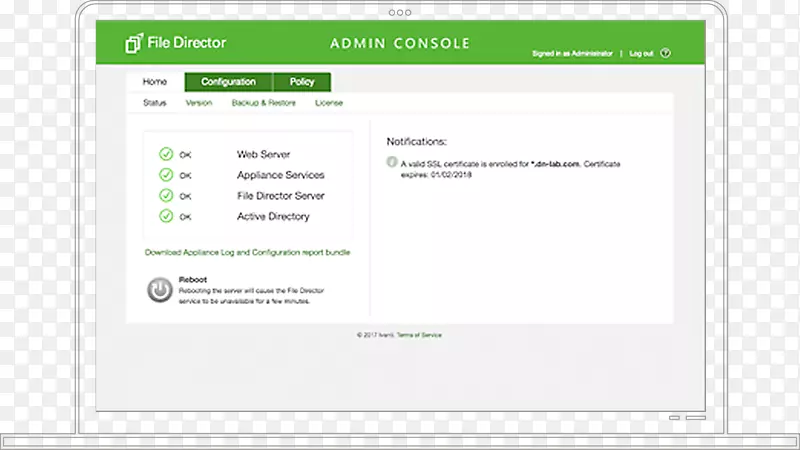Open the Backup & Restore sub-tab

click(x=264, y=103)
